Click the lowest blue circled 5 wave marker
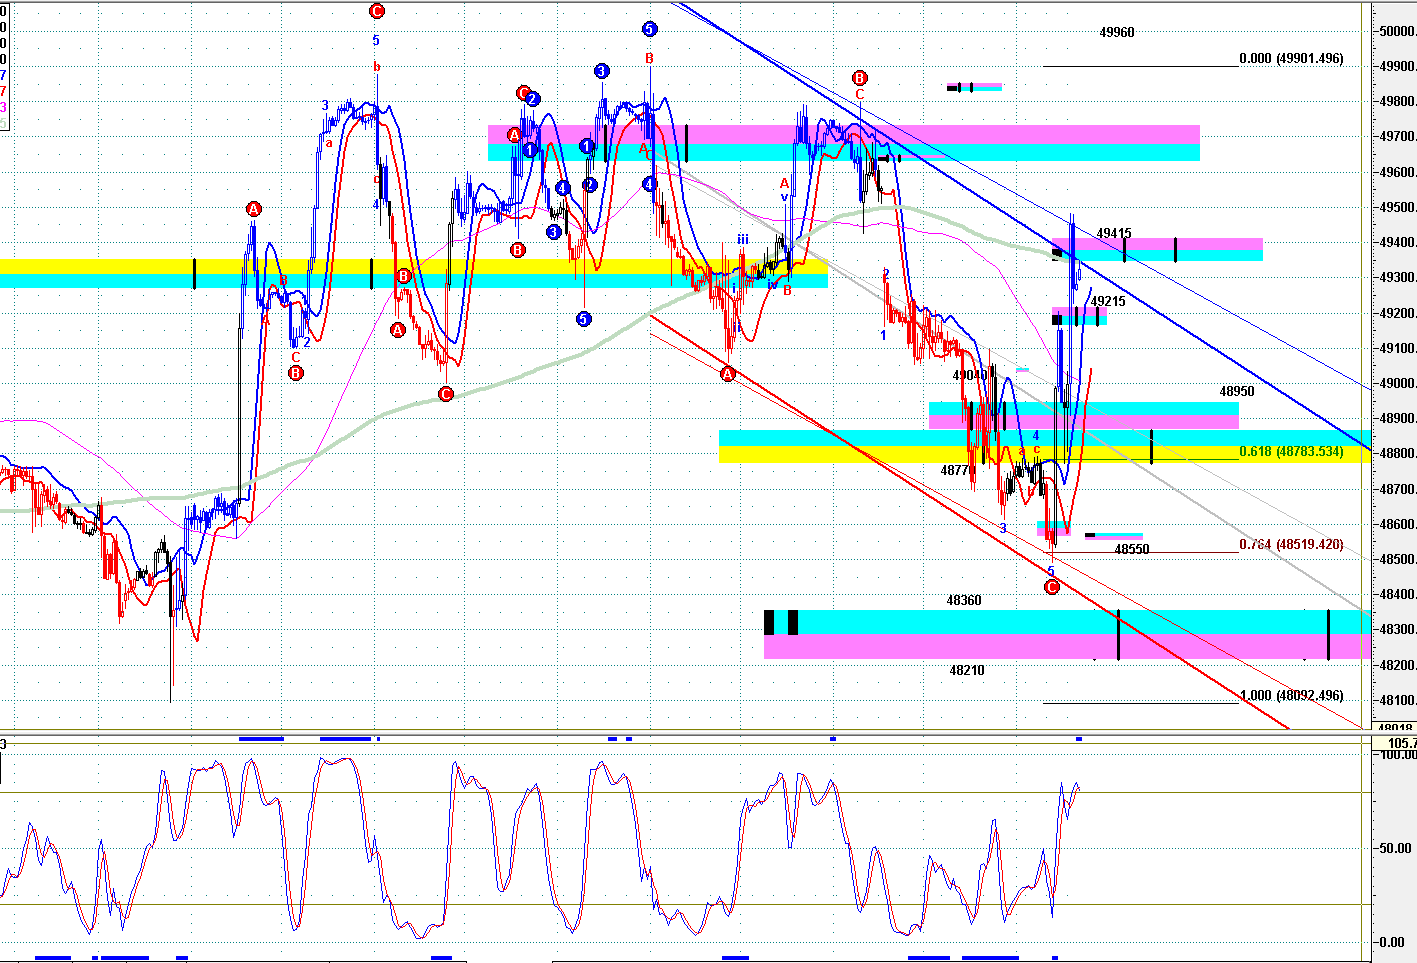 click(584, 319)
